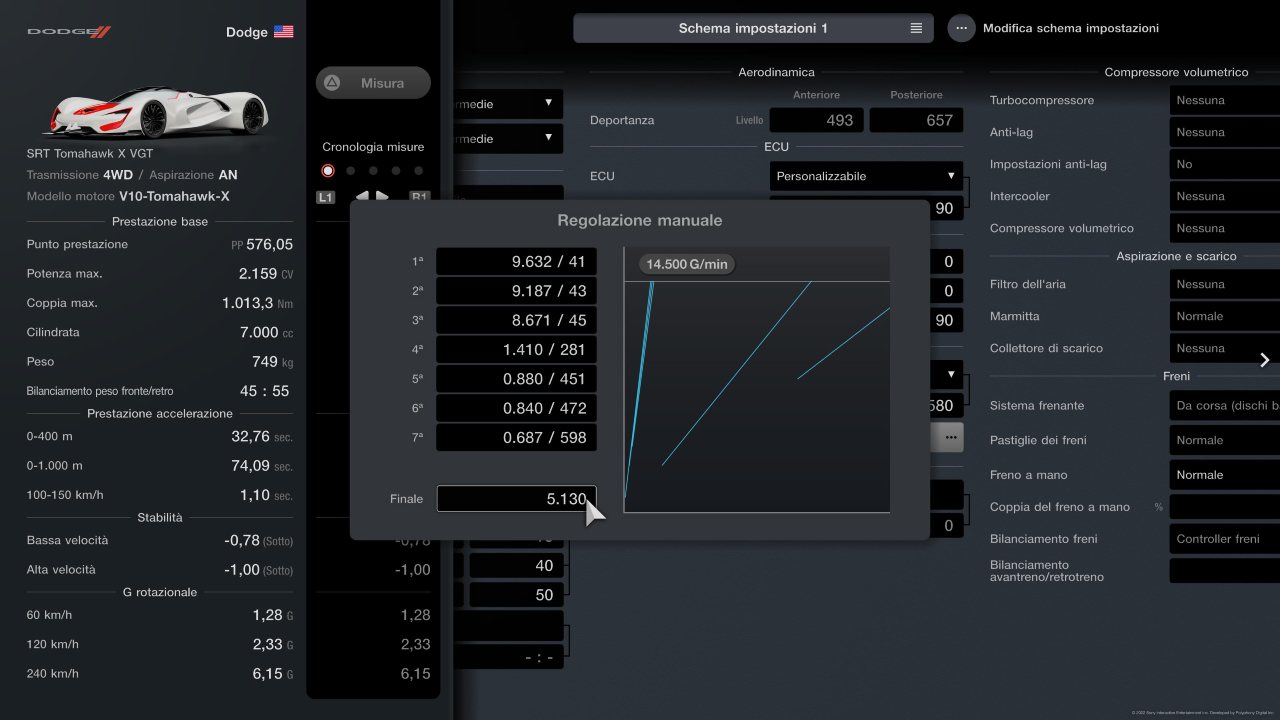Screen dimensions: 1280x720
Task: Select the 7ª gear ratio field 0.687 / 598
Action: pos(516,437)
